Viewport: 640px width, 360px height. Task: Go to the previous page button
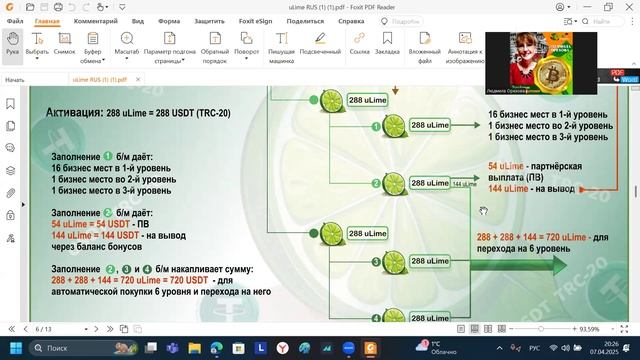tap(26, 329)
